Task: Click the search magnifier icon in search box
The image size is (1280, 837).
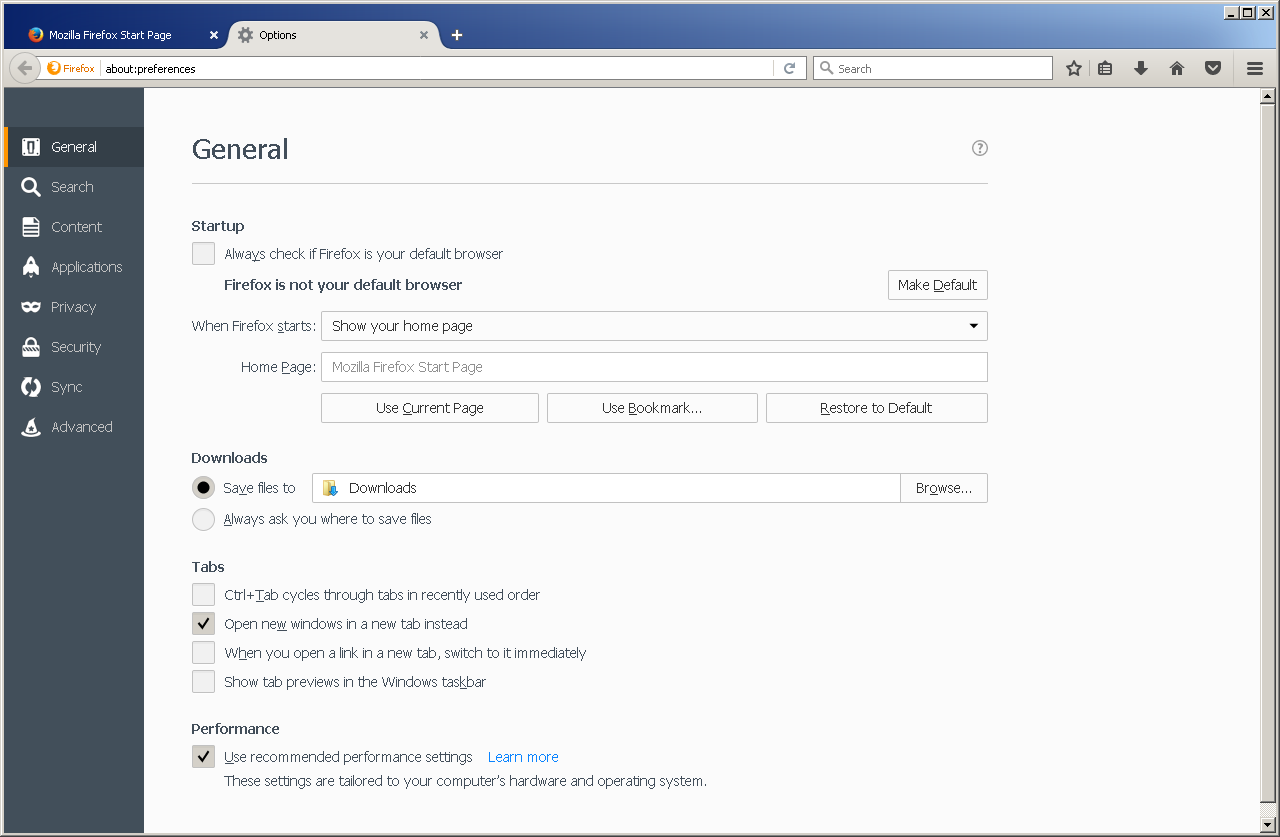Action: click(x=826, y=68)
